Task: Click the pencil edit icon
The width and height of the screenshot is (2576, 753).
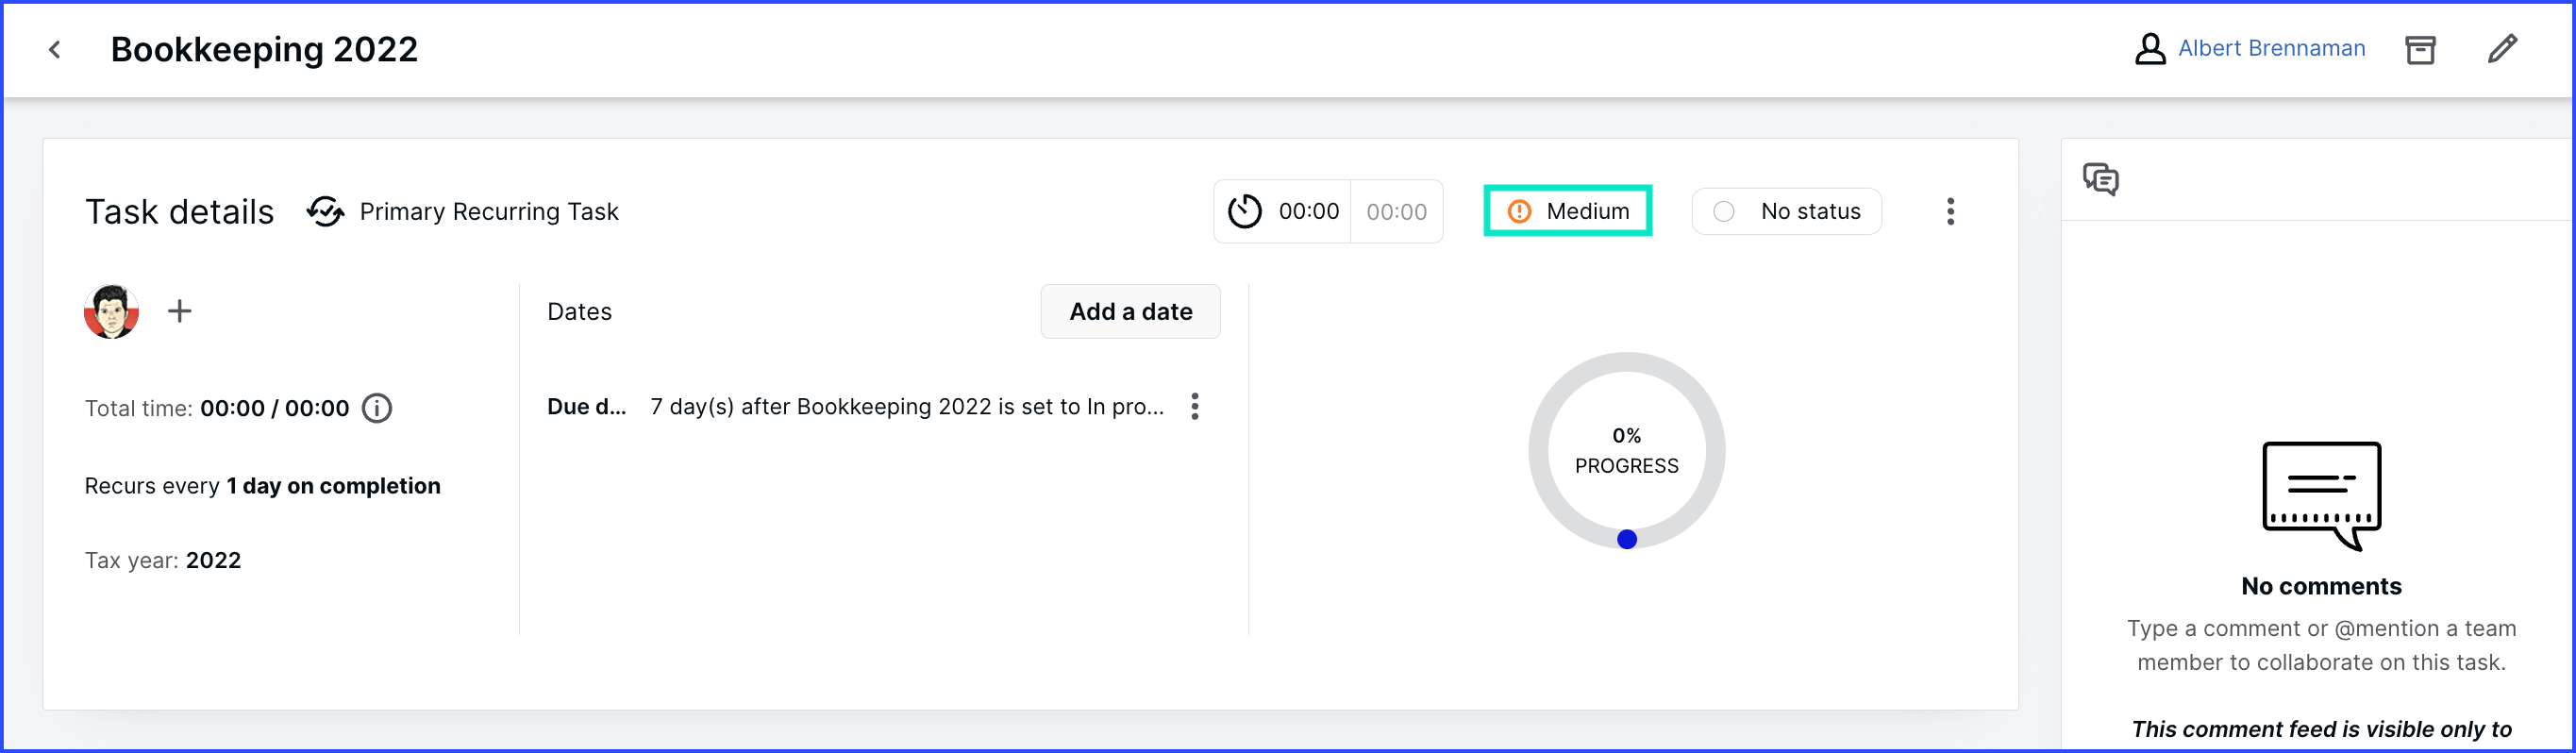Action: pos(2503,48)
